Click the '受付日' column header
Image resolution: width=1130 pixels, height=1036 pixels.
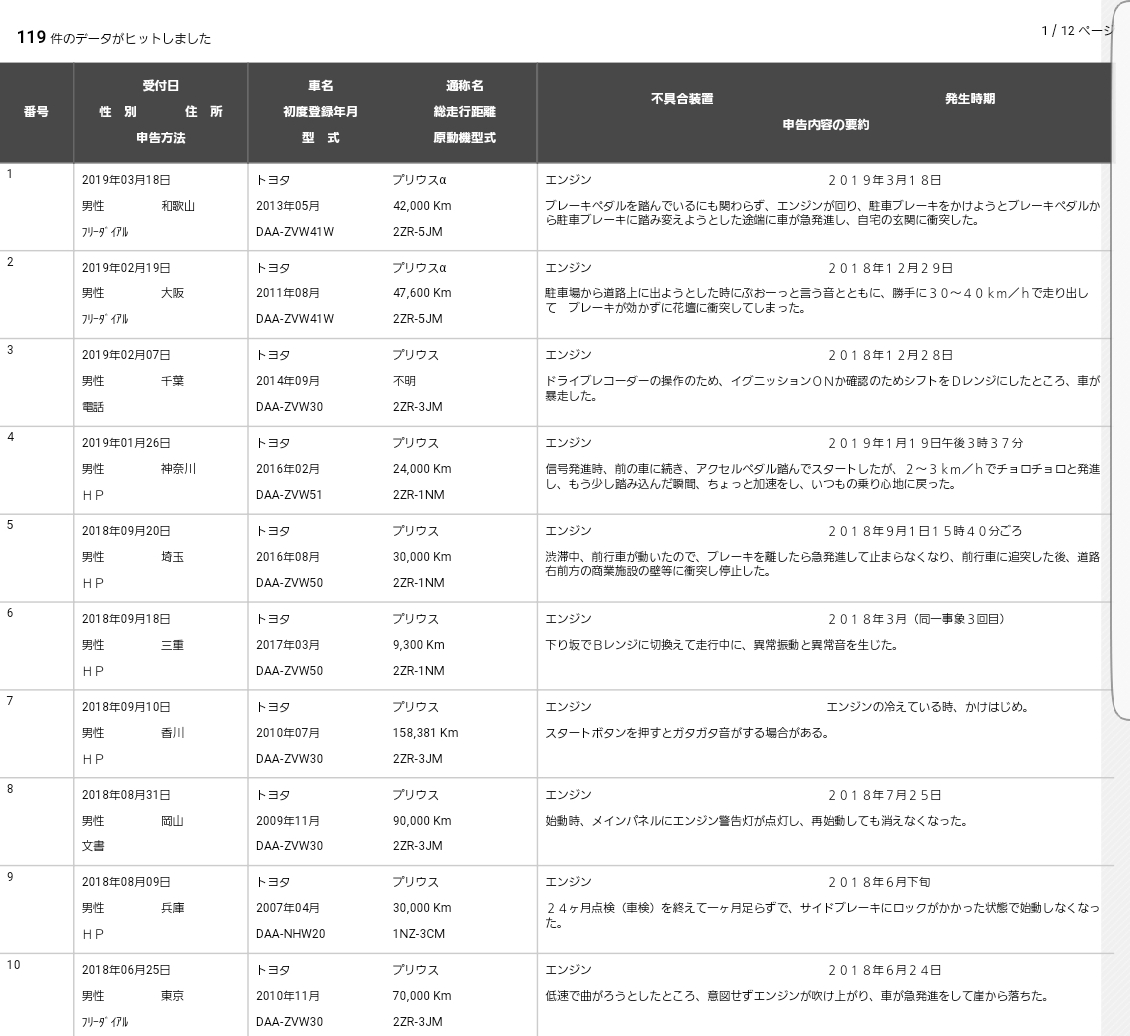(160, 86)
